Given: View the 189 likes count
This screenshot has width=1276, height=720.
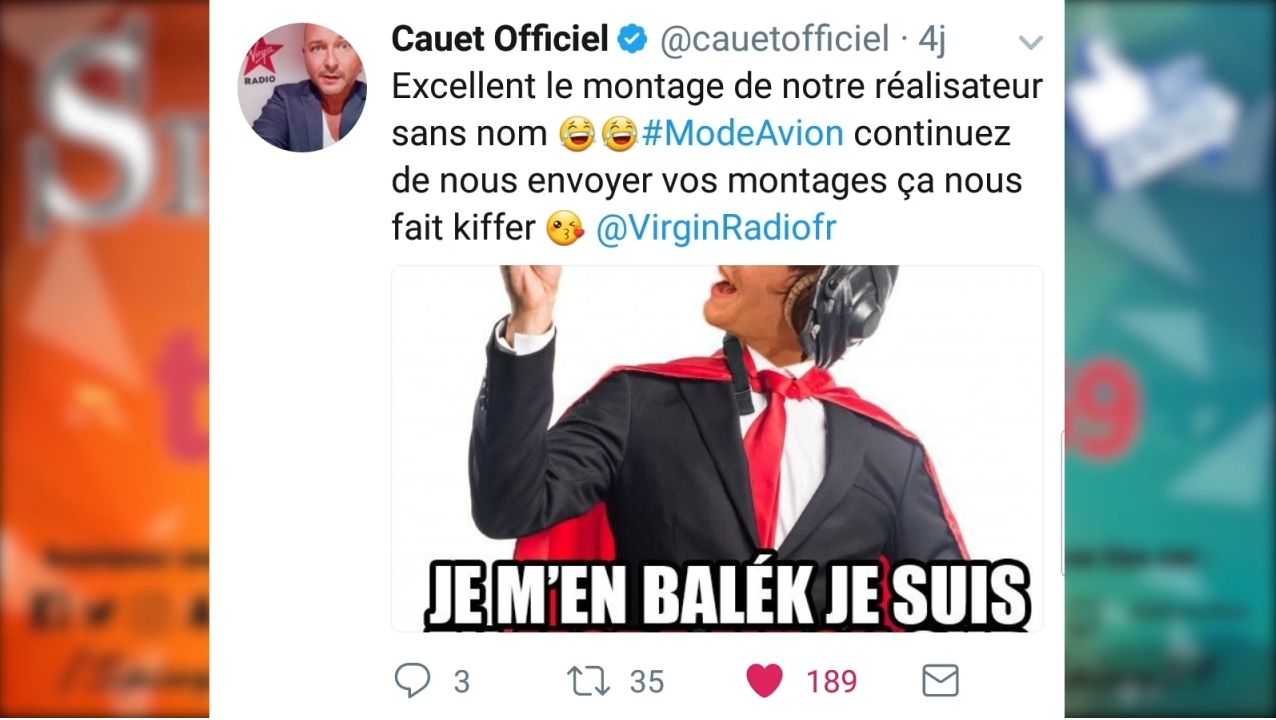Looking at the screenshot, I should pos(832,682).
